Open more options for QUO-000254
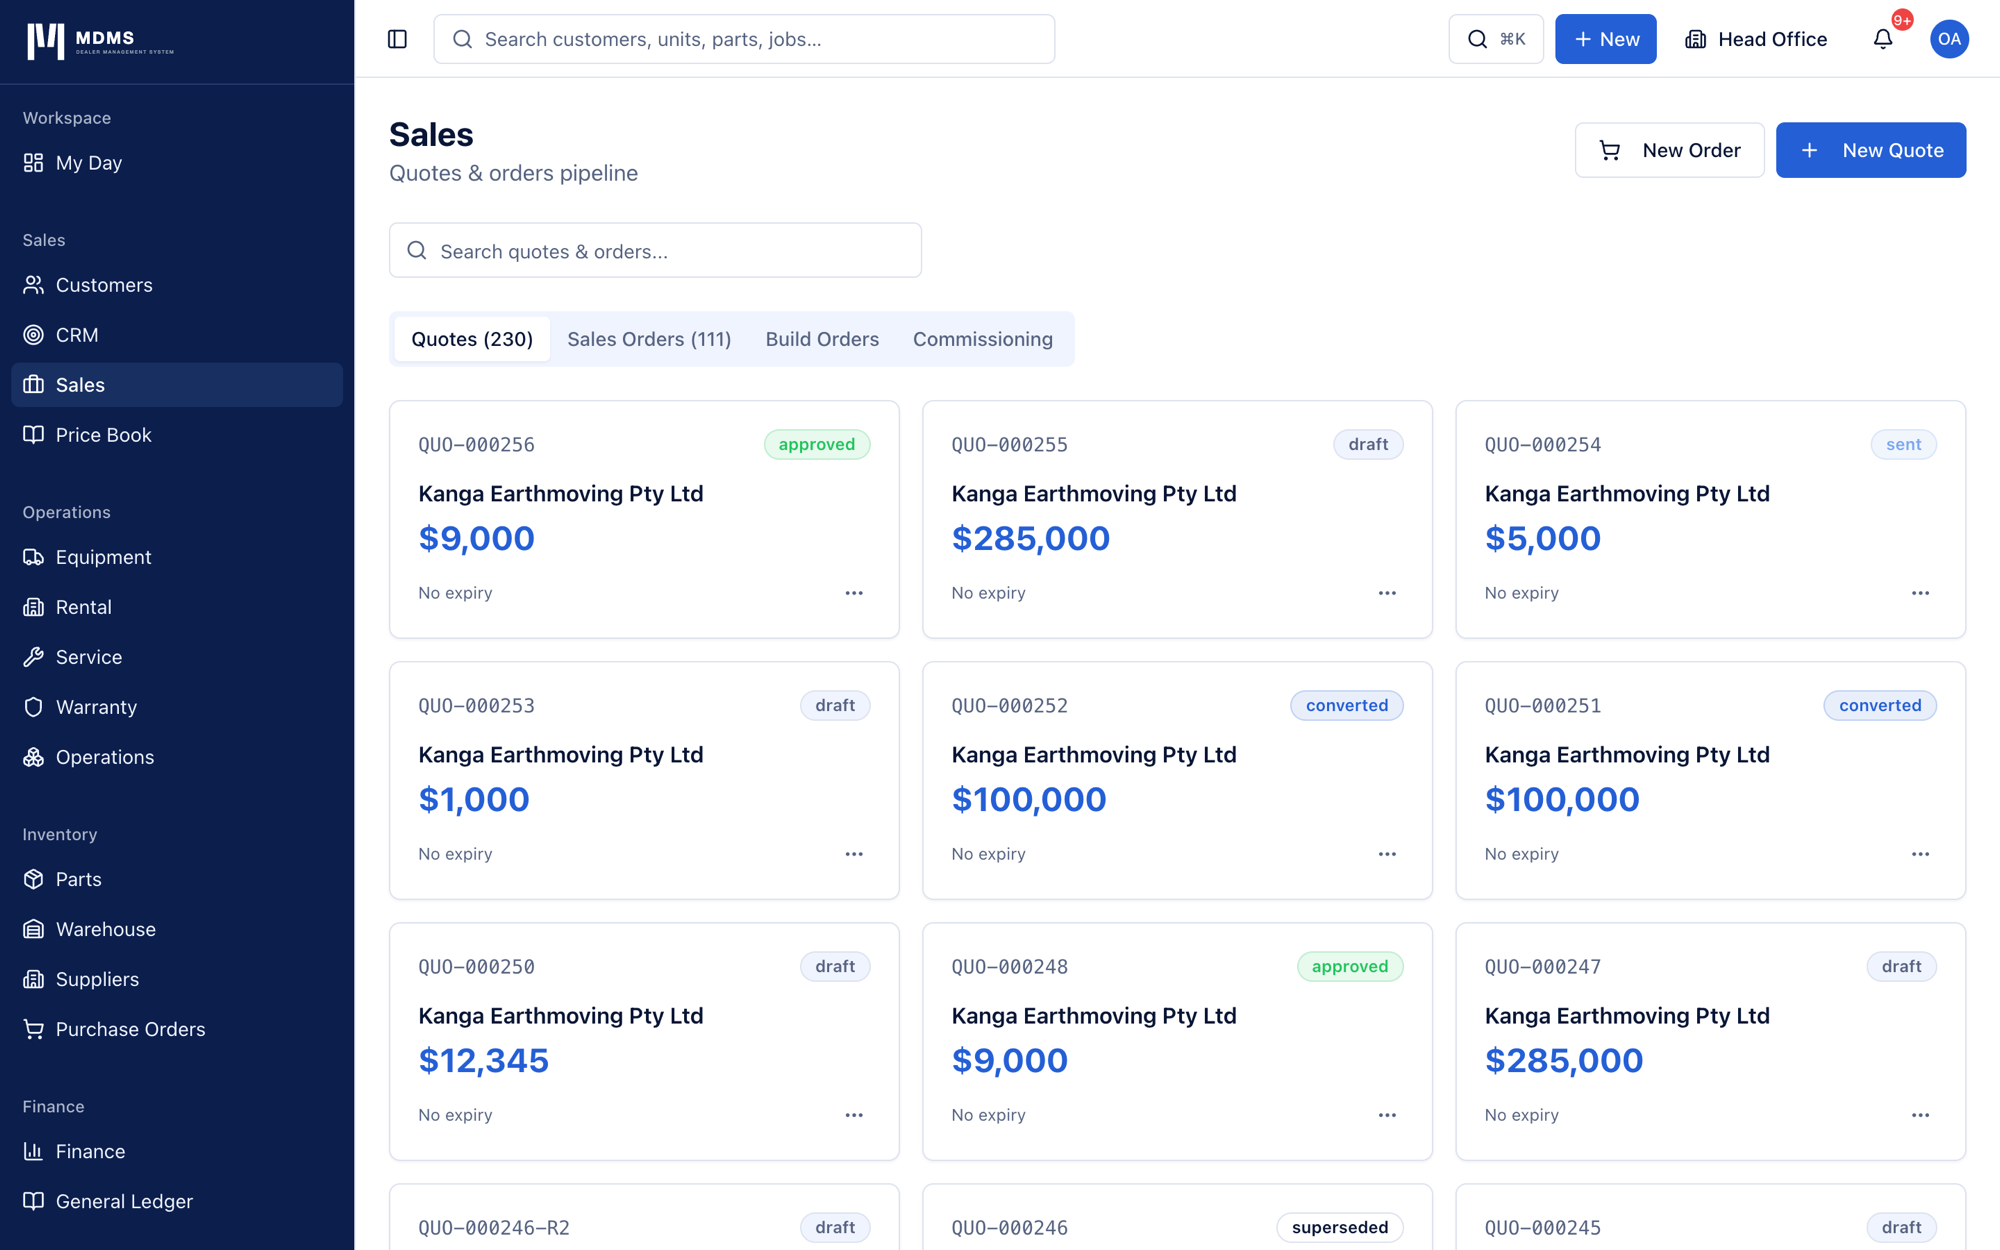 (1920, 593)
